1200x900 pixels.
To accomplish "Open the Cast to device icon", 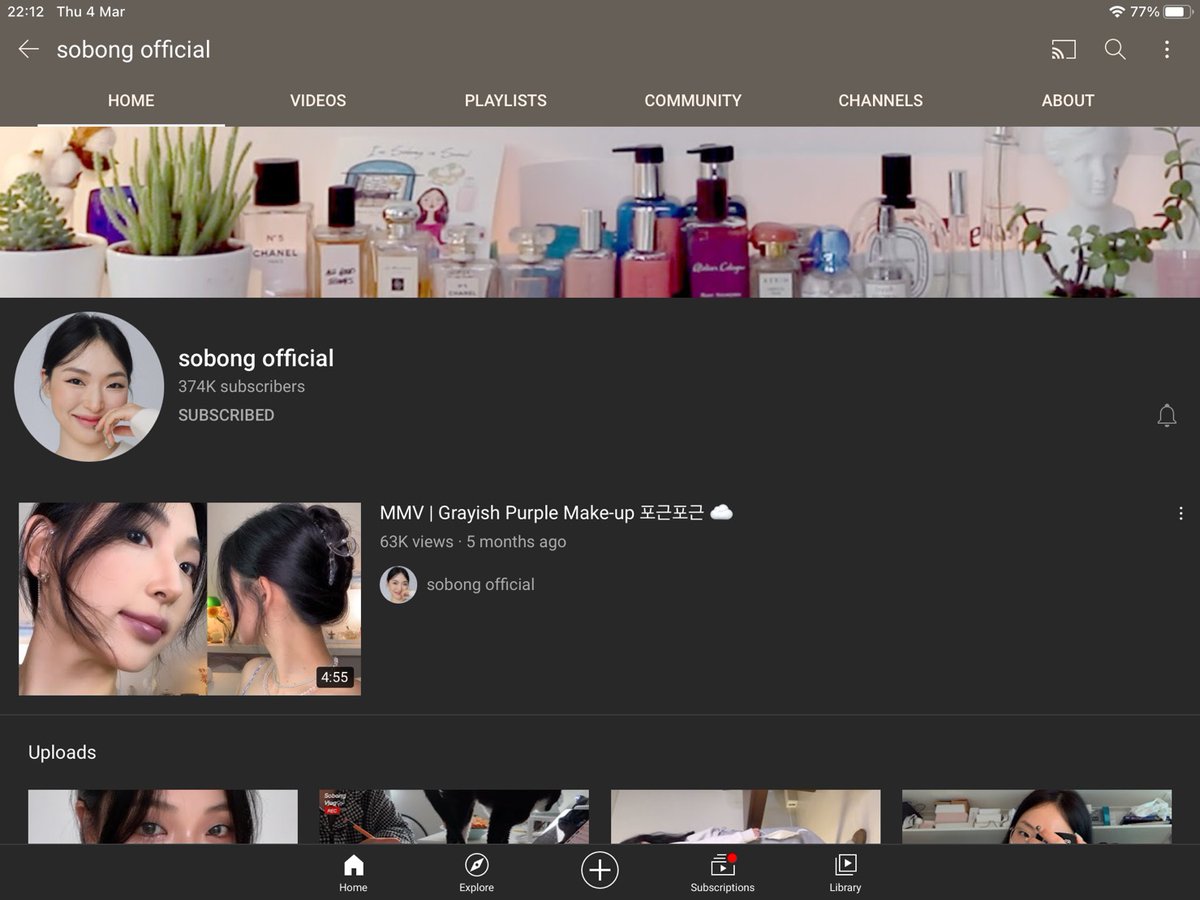I will point(1064,49).
